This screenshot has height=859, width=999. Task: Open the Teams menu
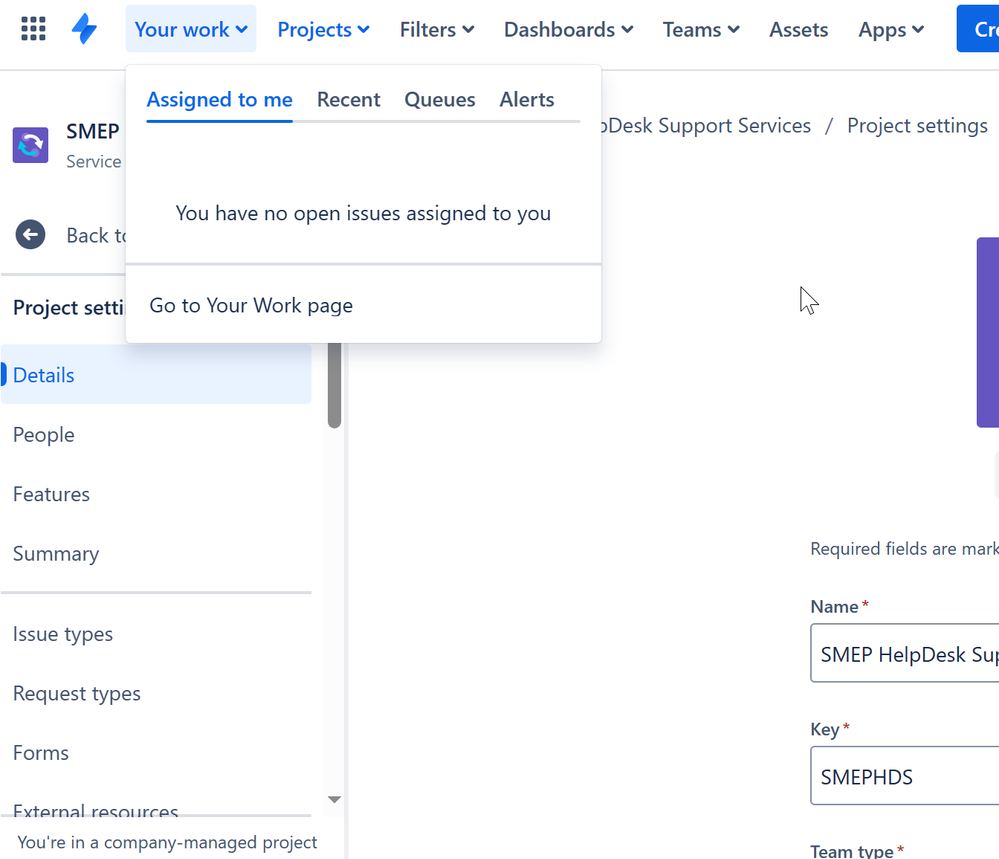click(x=699, y=29)
